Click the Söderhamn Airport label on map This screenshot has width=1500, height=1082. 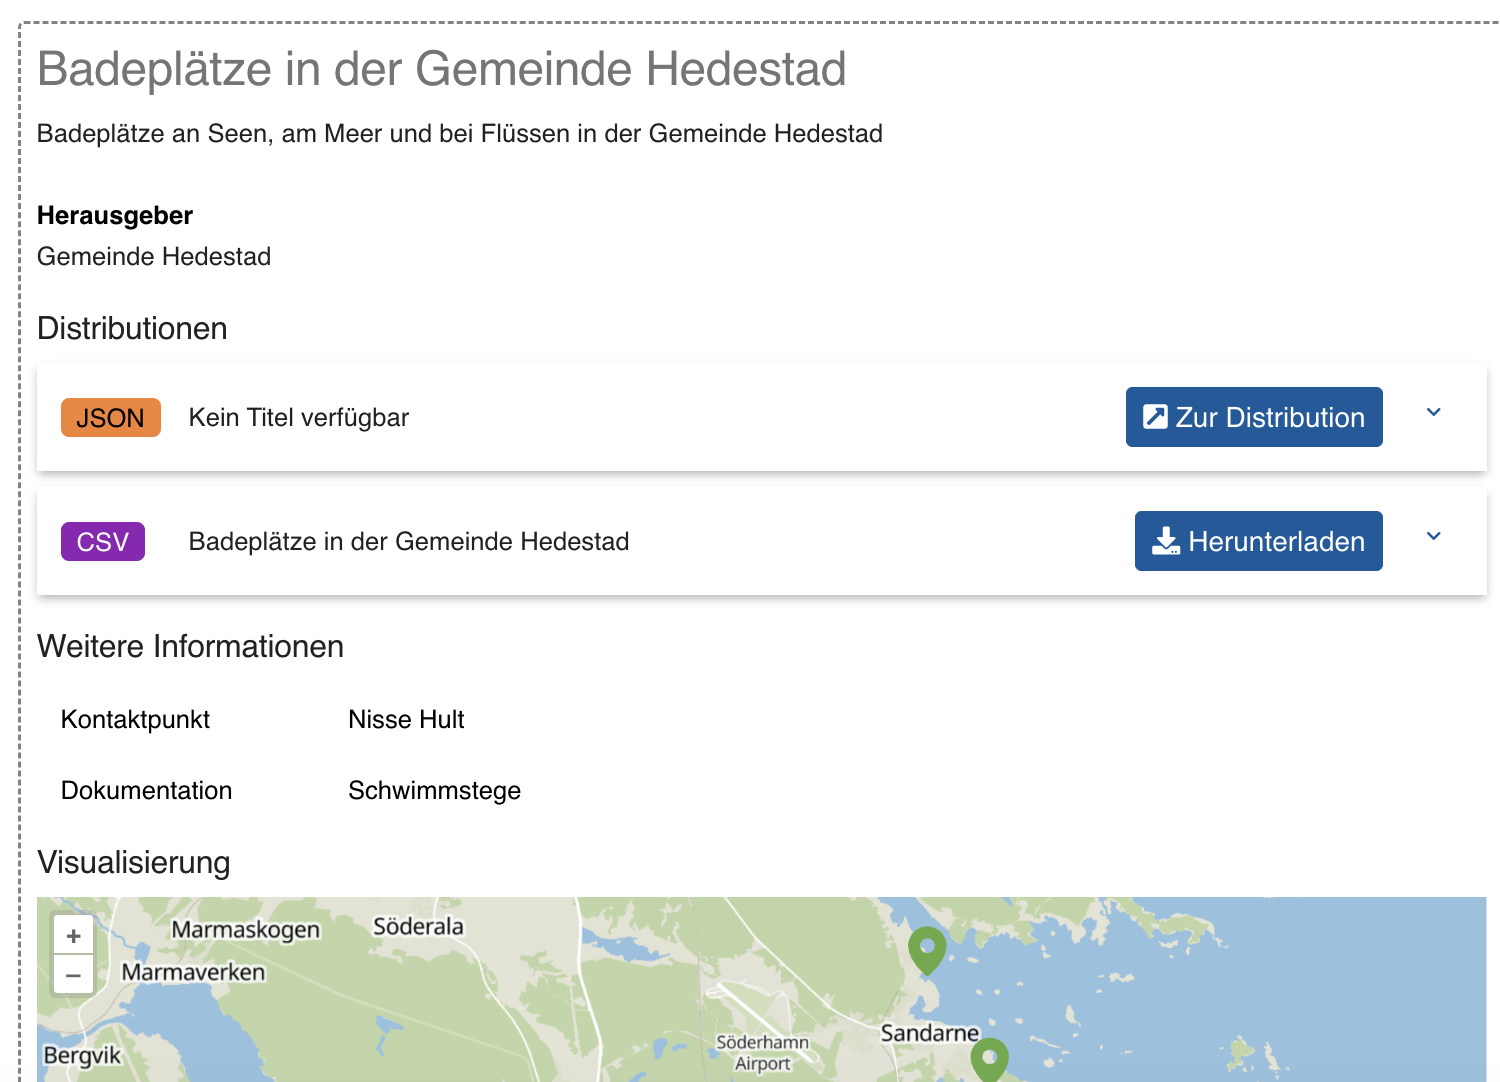[x=762, y=1053]
